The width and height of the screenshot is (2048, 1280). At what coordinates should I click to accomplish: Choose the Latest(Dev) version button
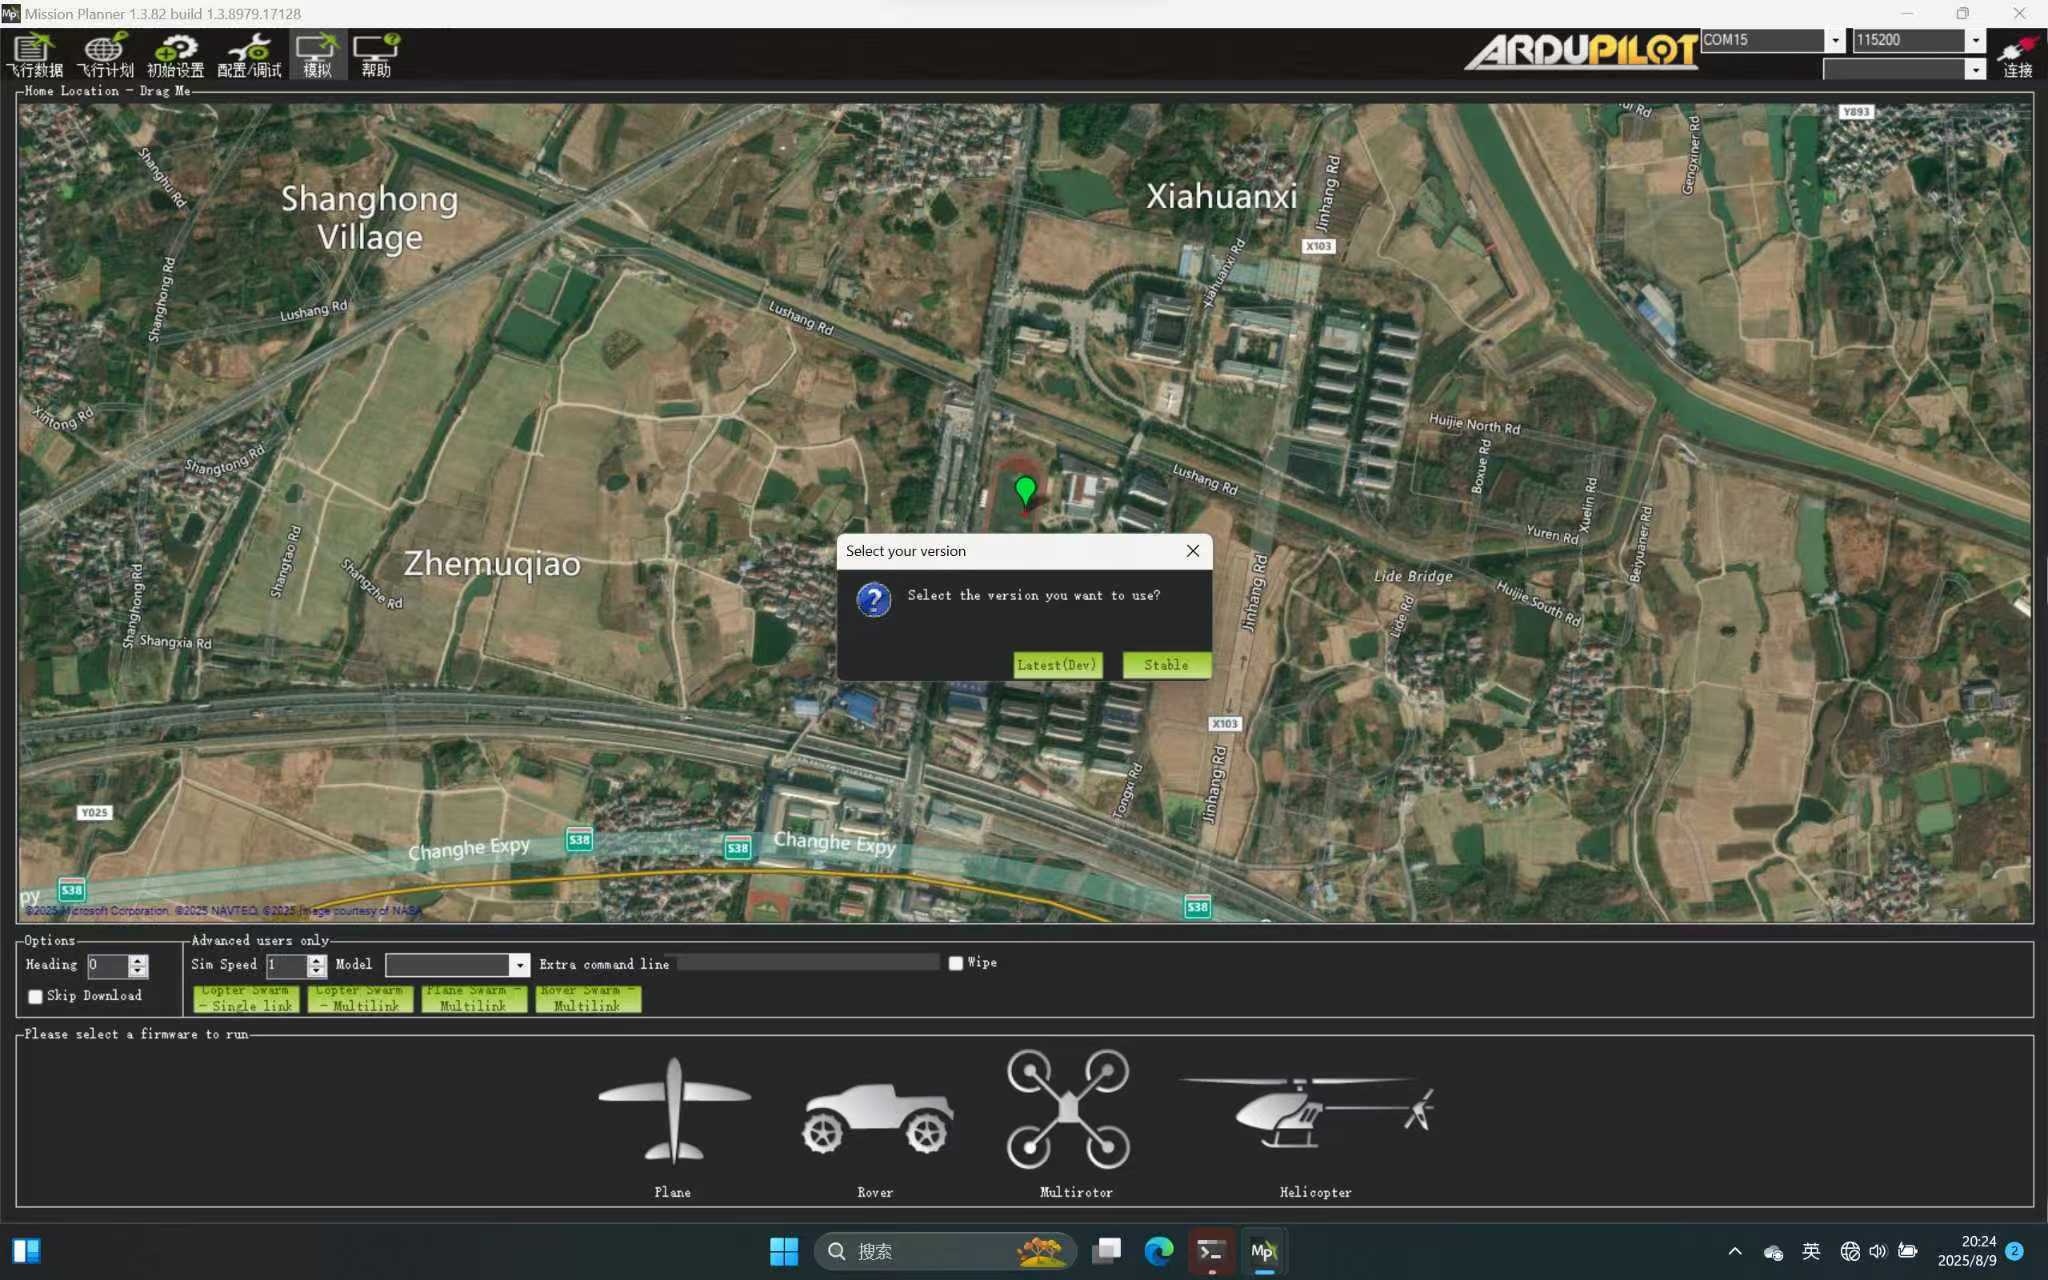click(1057, 665)
